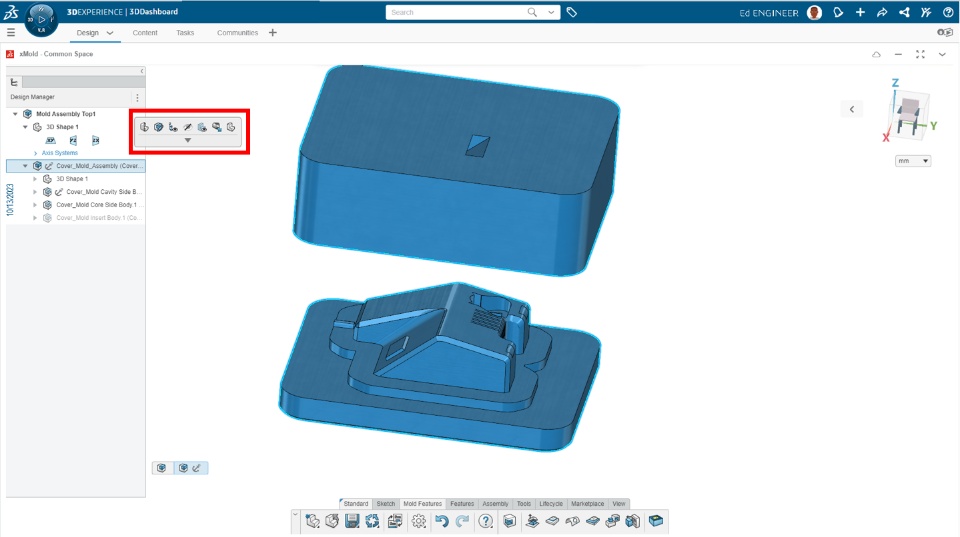The height and width of the screenshot is (537, 960).
Task: Switch to the Communities tab
Action: [238, 33]
